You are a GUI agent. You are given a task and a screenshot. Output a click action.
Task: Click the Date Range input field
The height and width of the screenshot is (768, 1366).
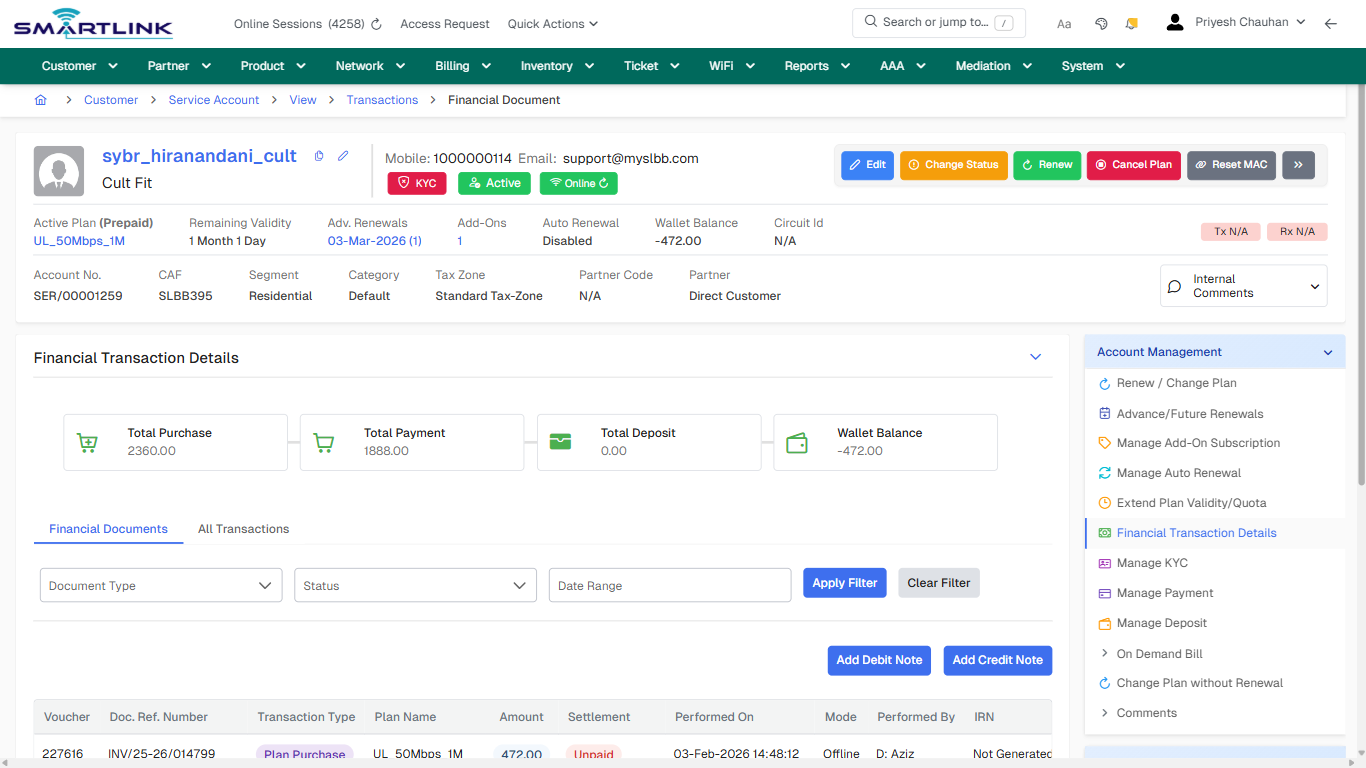[669, 584]
